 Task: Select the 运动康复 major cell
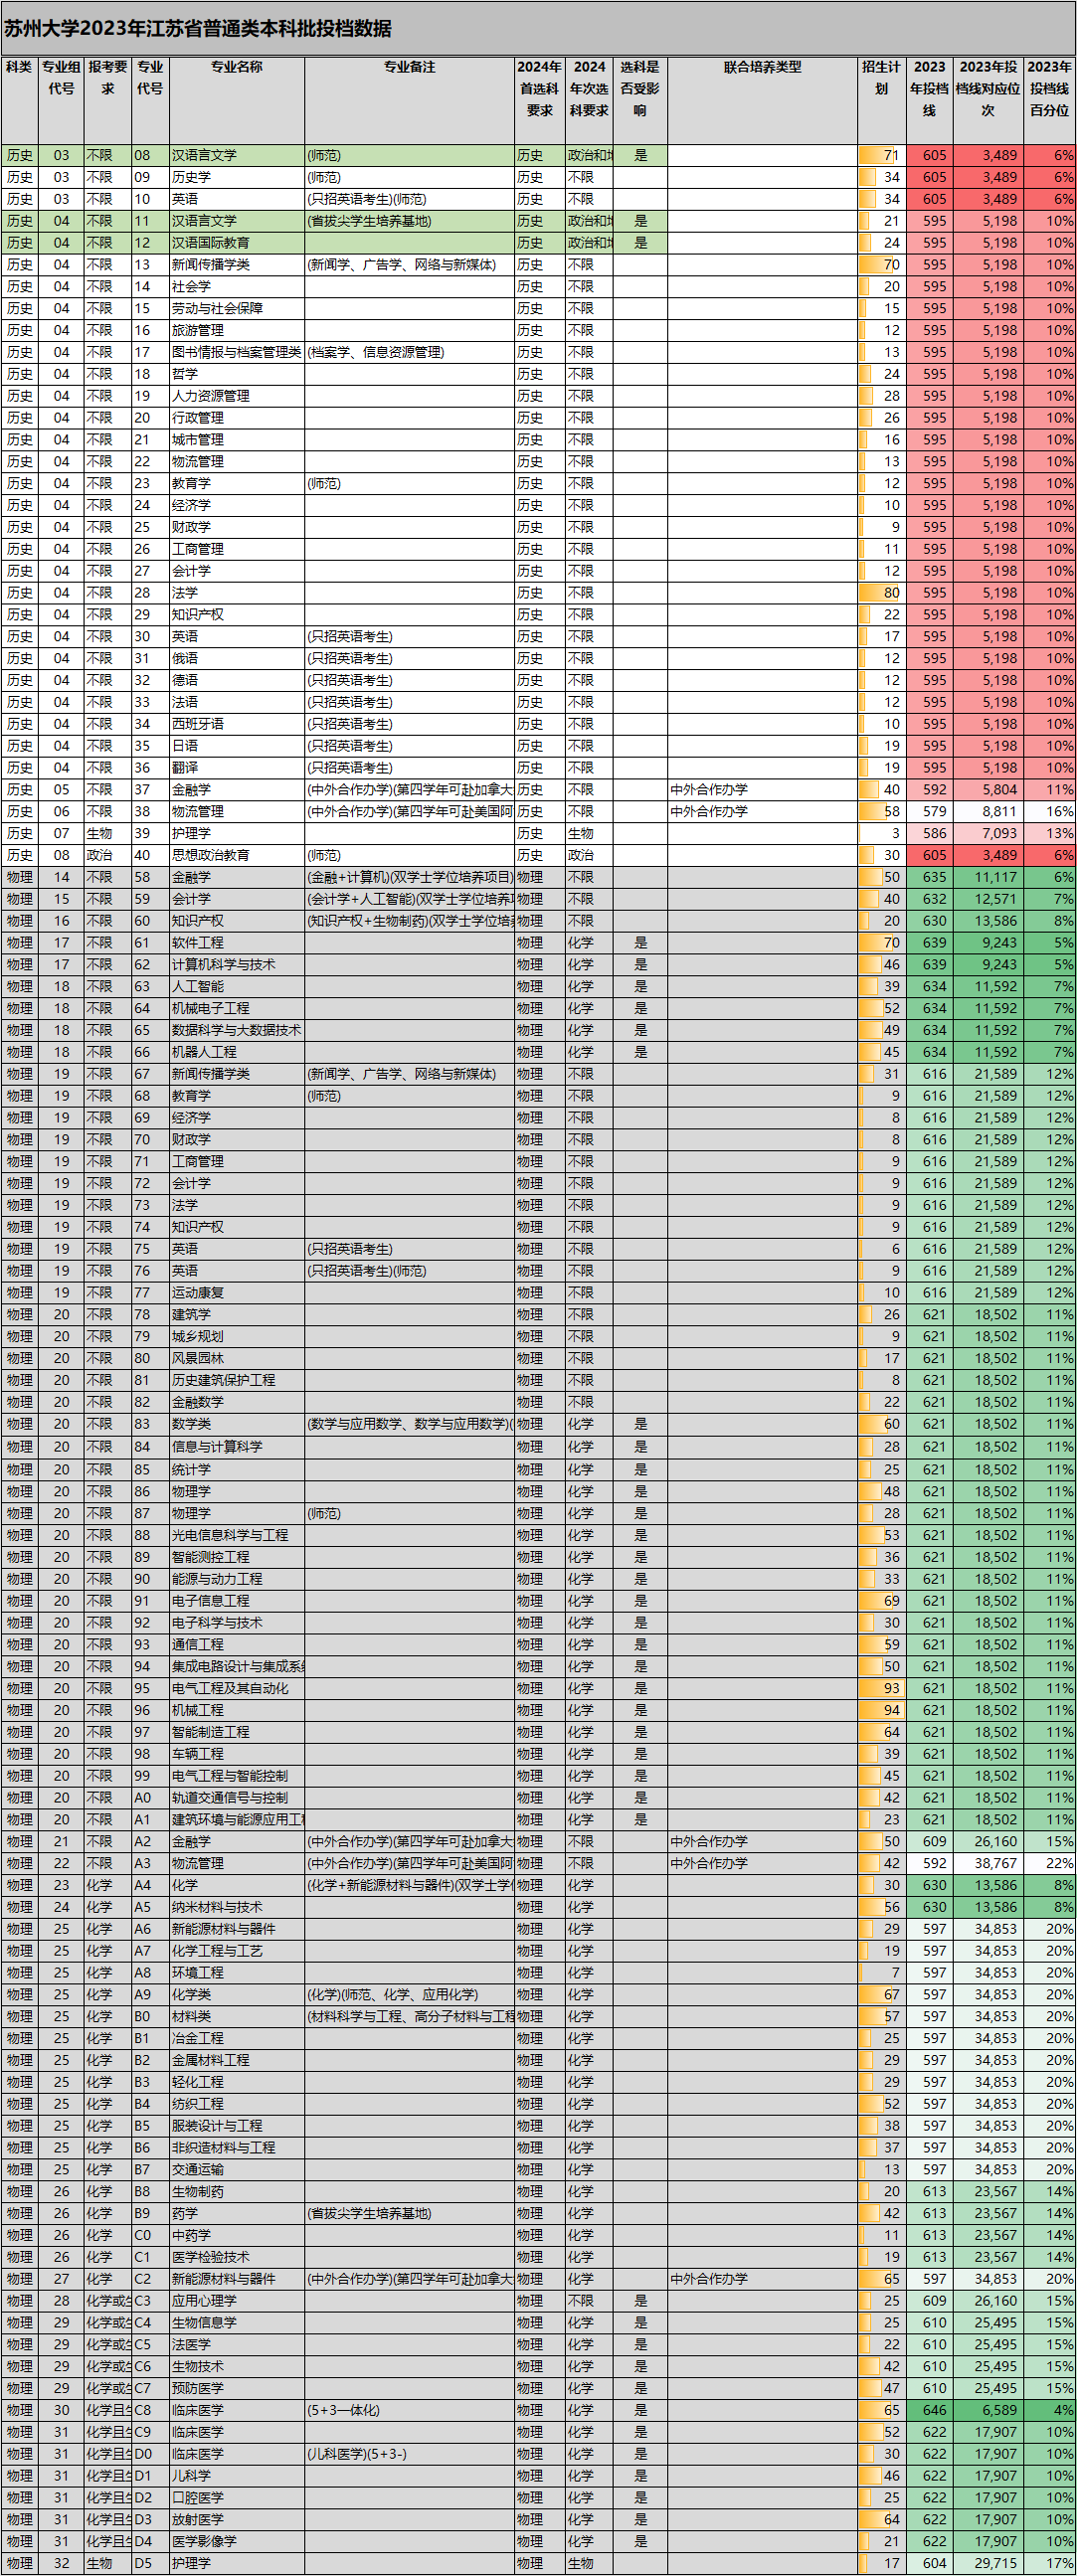tap(198, 1293)
